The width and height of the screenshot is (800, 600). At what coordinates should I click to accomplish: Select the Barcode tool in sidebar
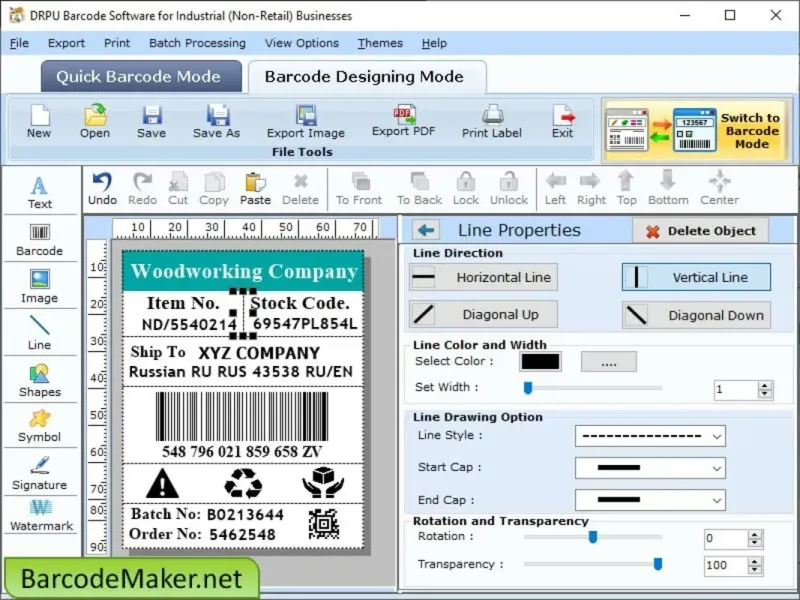[39, 239]
